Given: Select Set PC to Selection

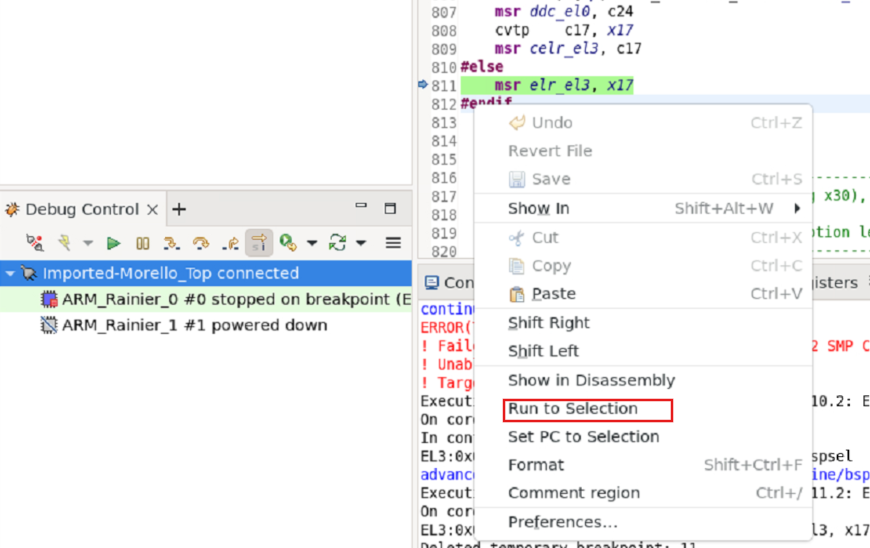Looking at the screenshot, I should coord(583,437).
